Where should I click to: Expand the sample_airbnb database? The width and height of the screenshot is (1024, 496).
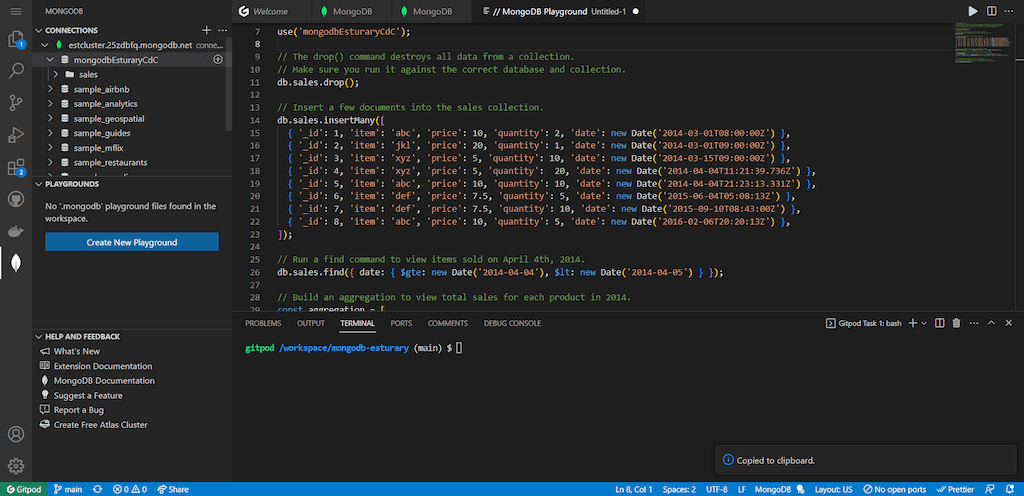pos(51,89)
